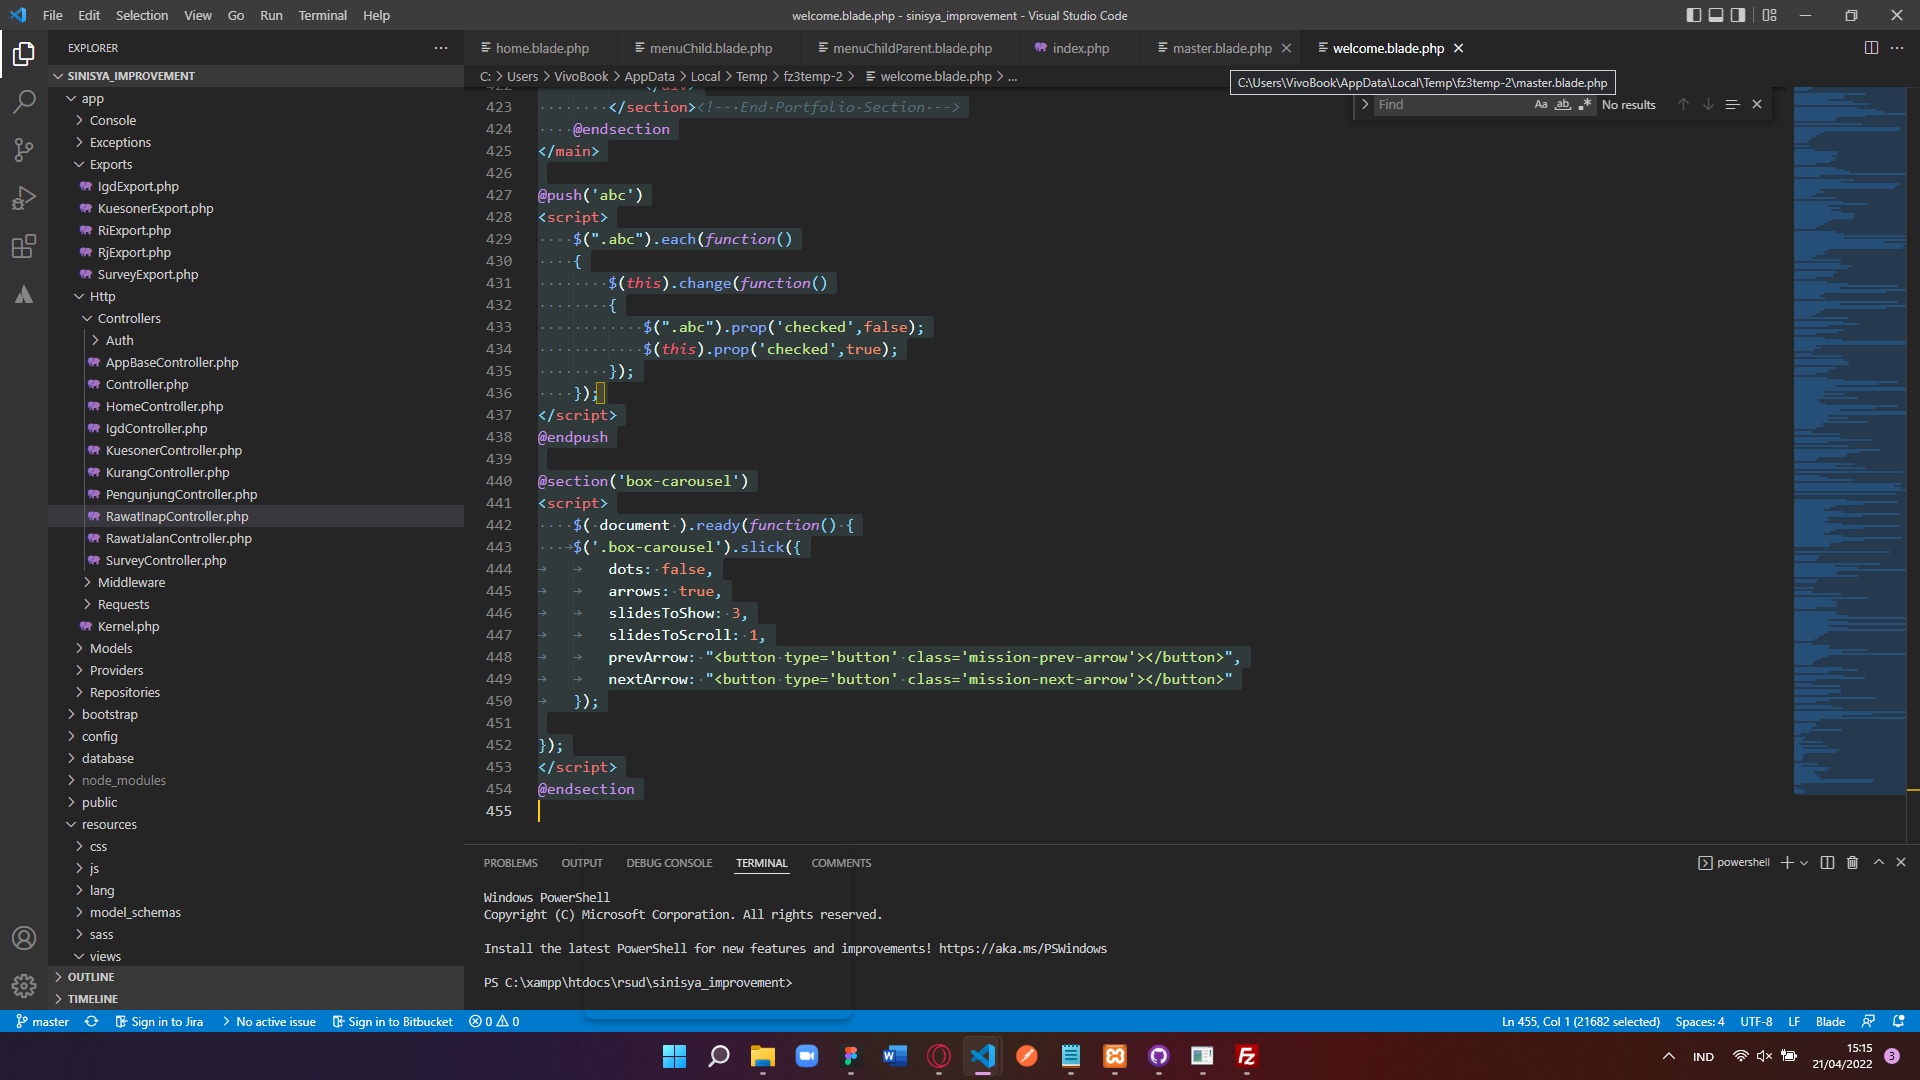Toggle Match Case in find widget
The height and width of the screenshot is (1080, 1920).
(1541, 104)
